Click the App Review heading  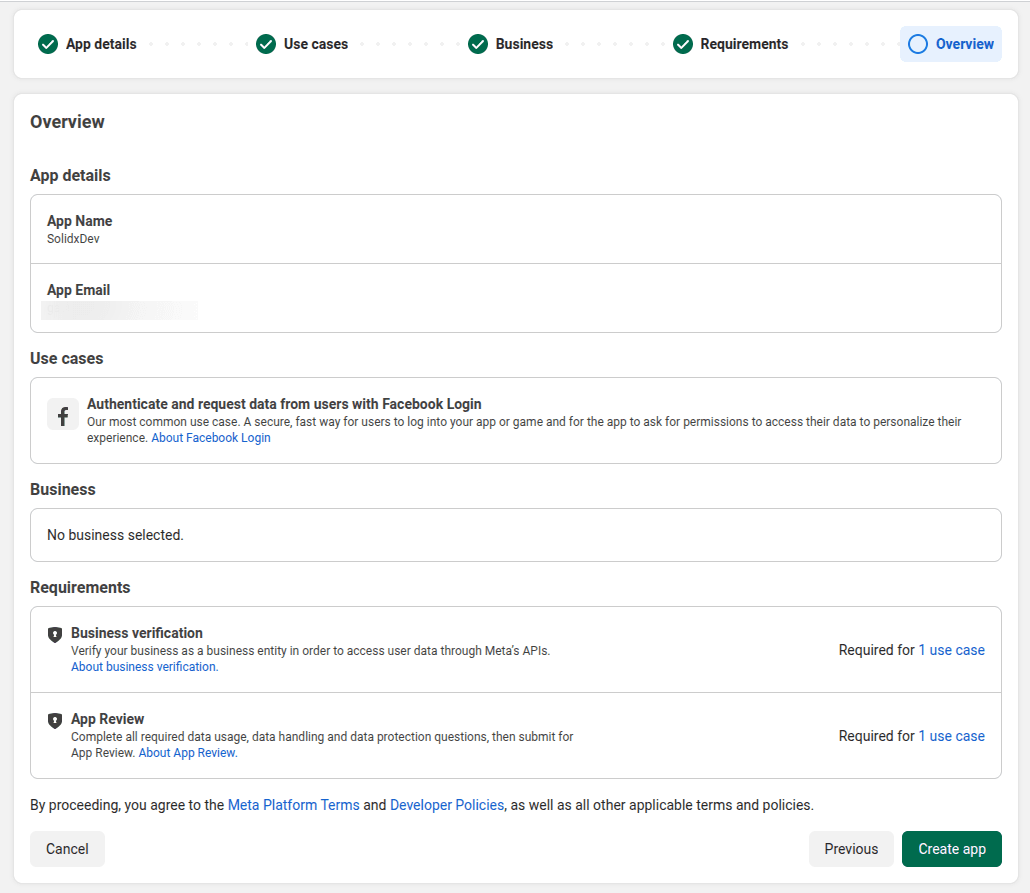108,719
